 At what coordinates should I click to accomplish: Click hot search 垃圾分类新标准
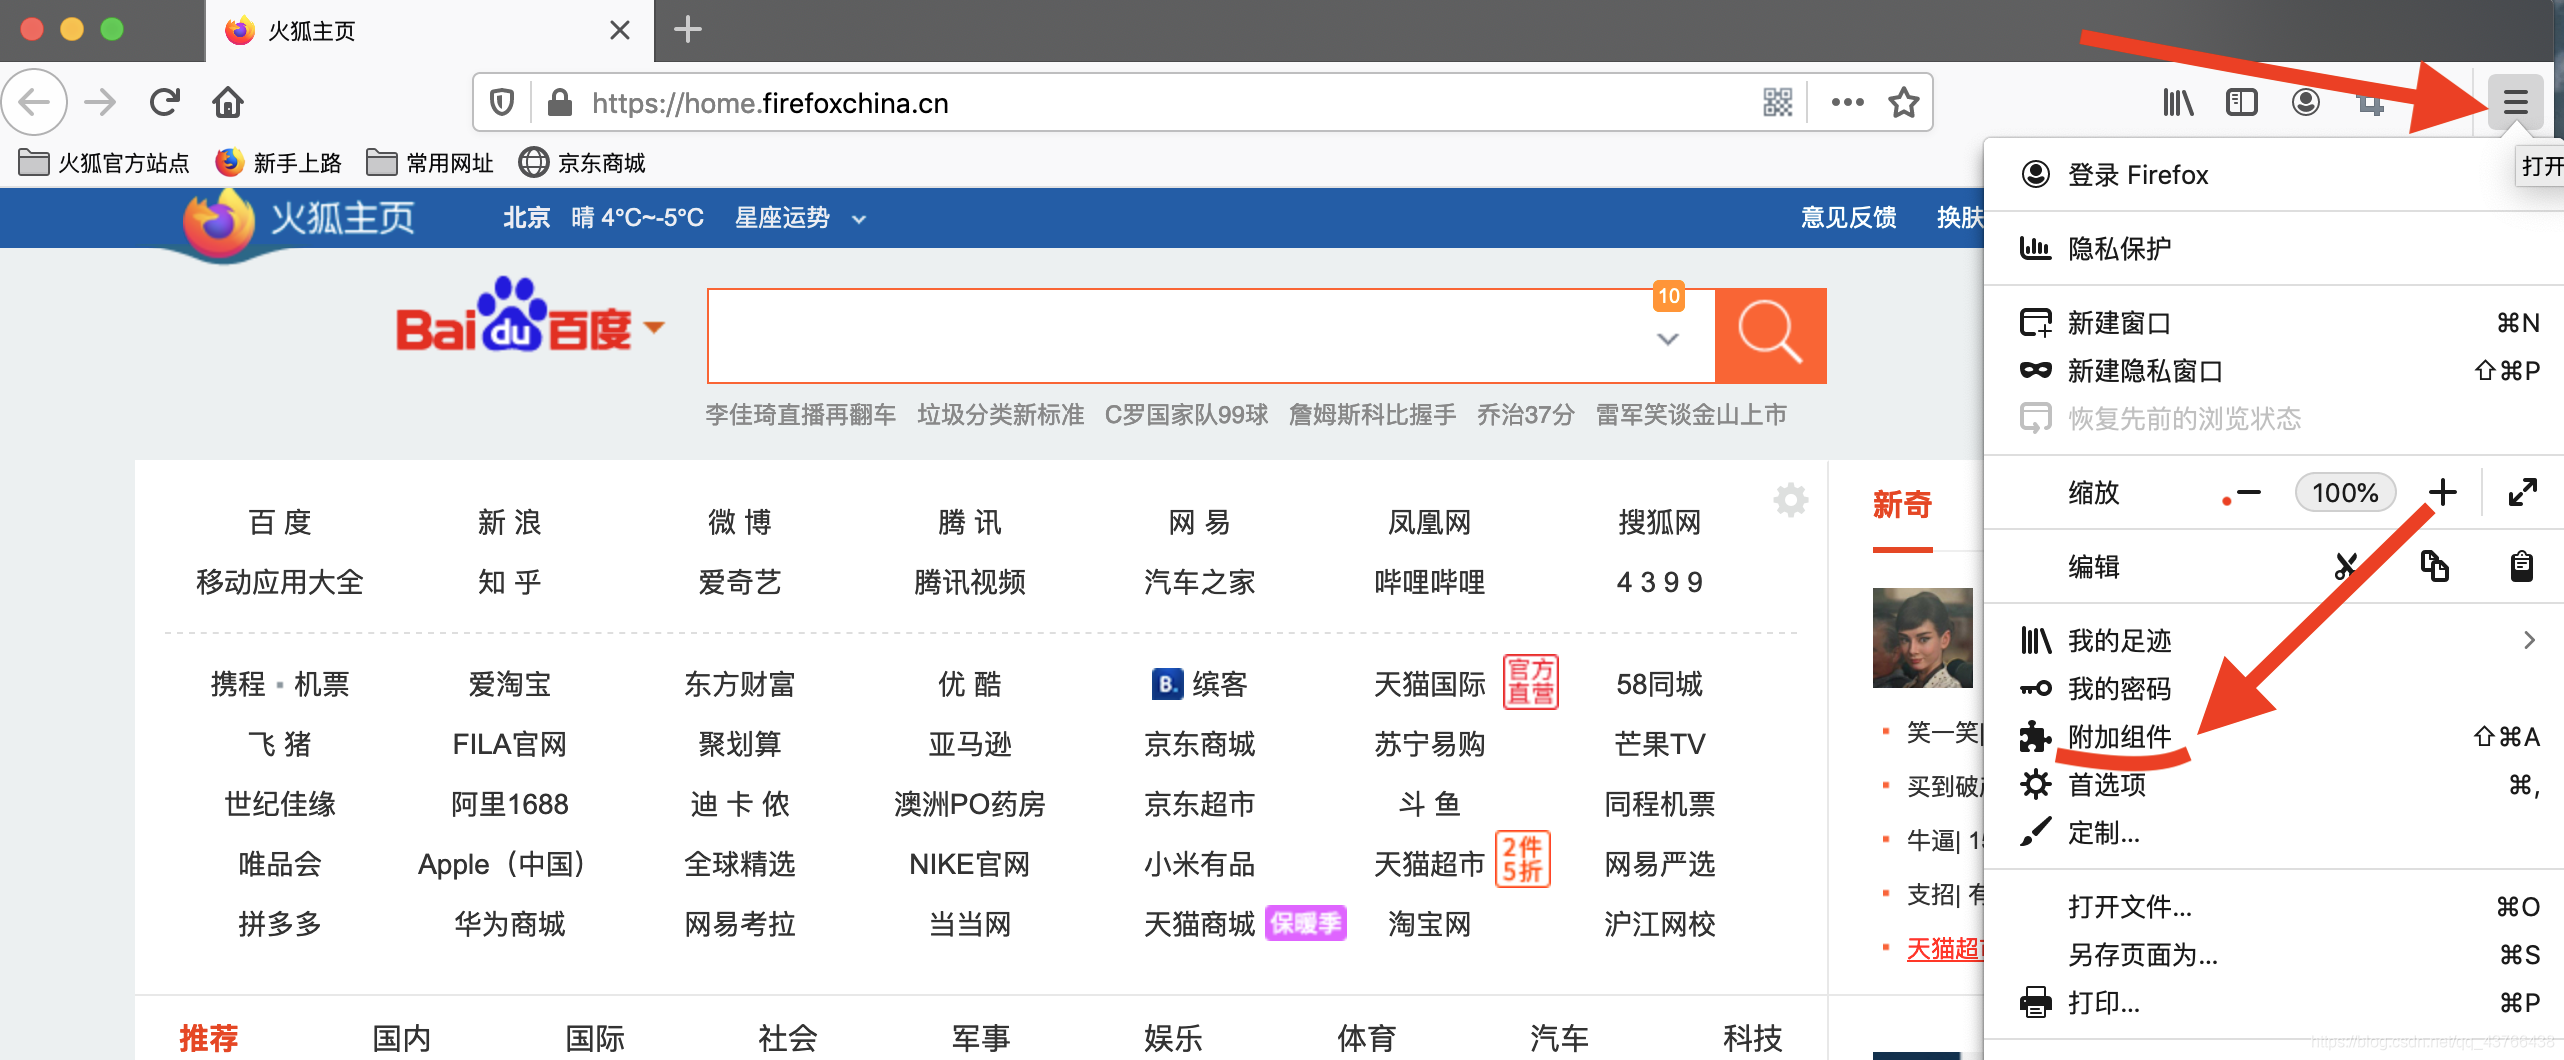tap(1001, 415)
